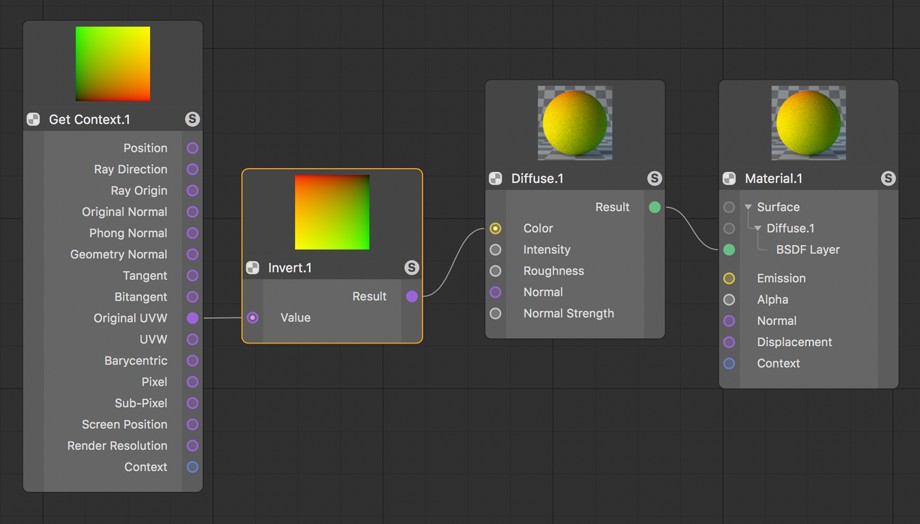Click the Diffuse.1 sphere preview thumbnail
920x524 pixels.
[575, 123]
